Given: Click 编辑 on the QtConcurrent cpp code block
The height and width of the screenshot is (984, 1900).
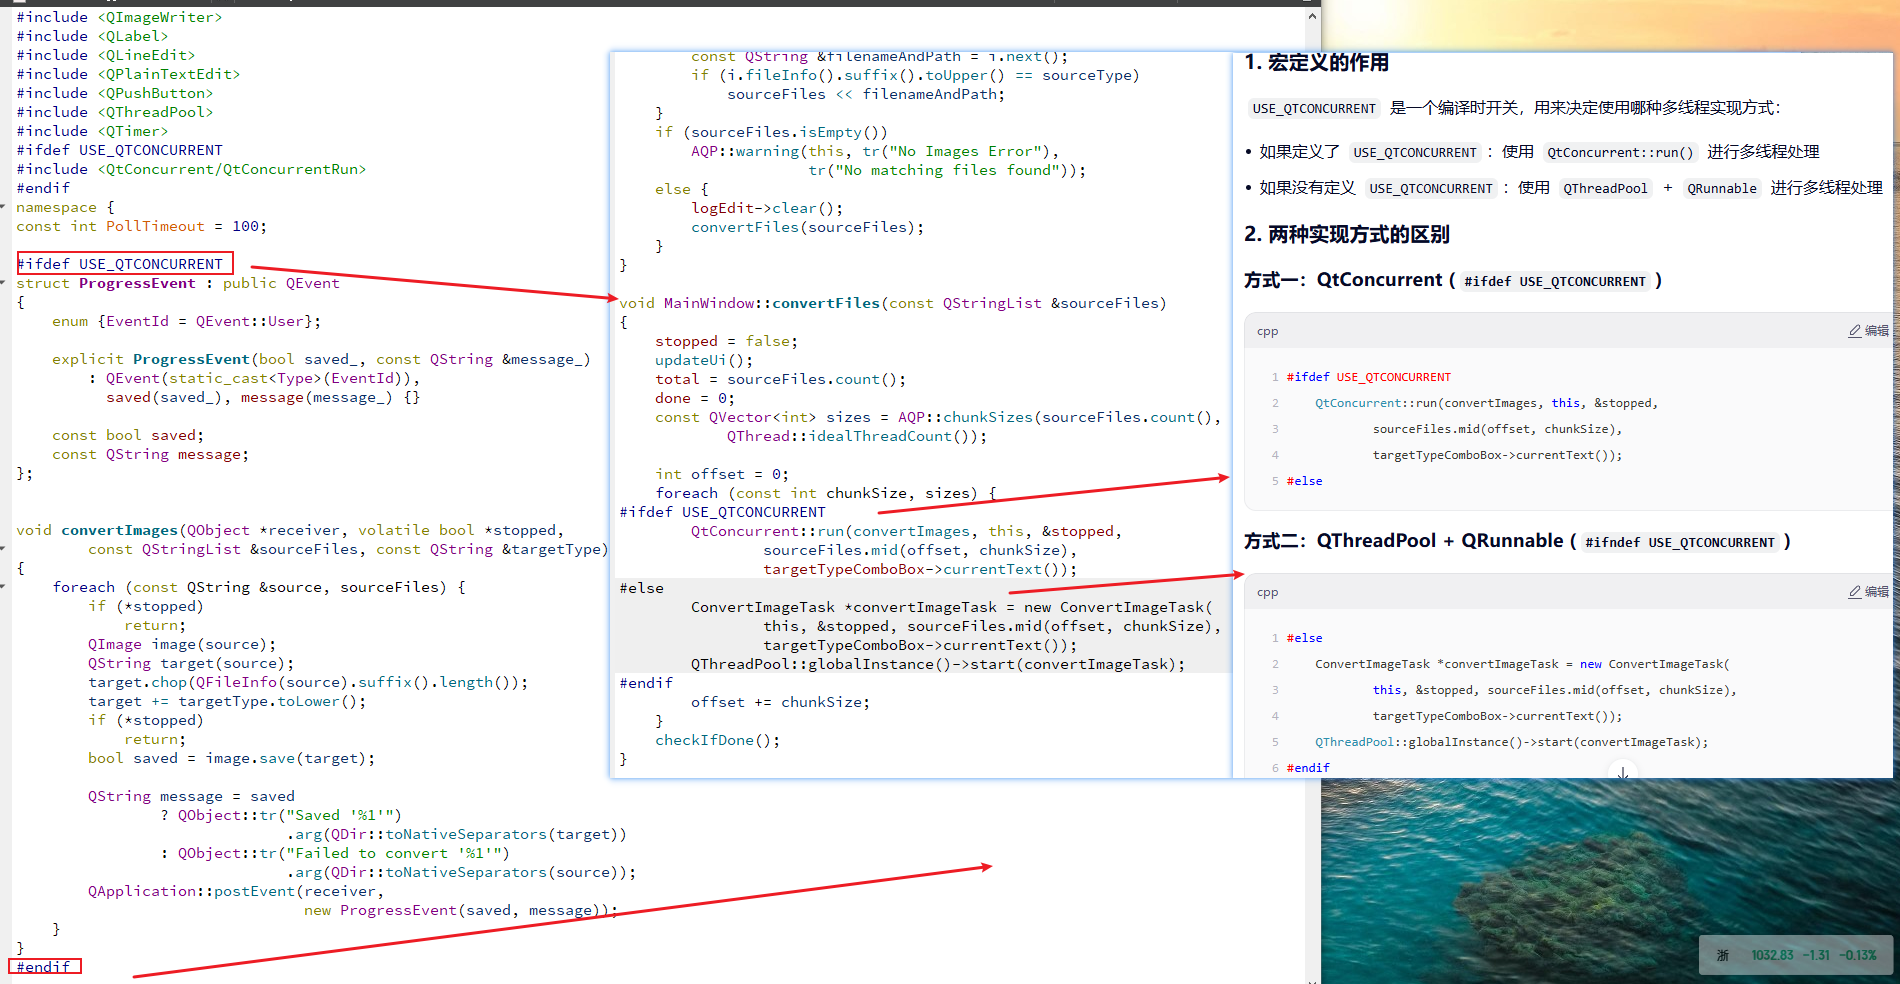Looking at the screenshot, I should click(1868, 331).
